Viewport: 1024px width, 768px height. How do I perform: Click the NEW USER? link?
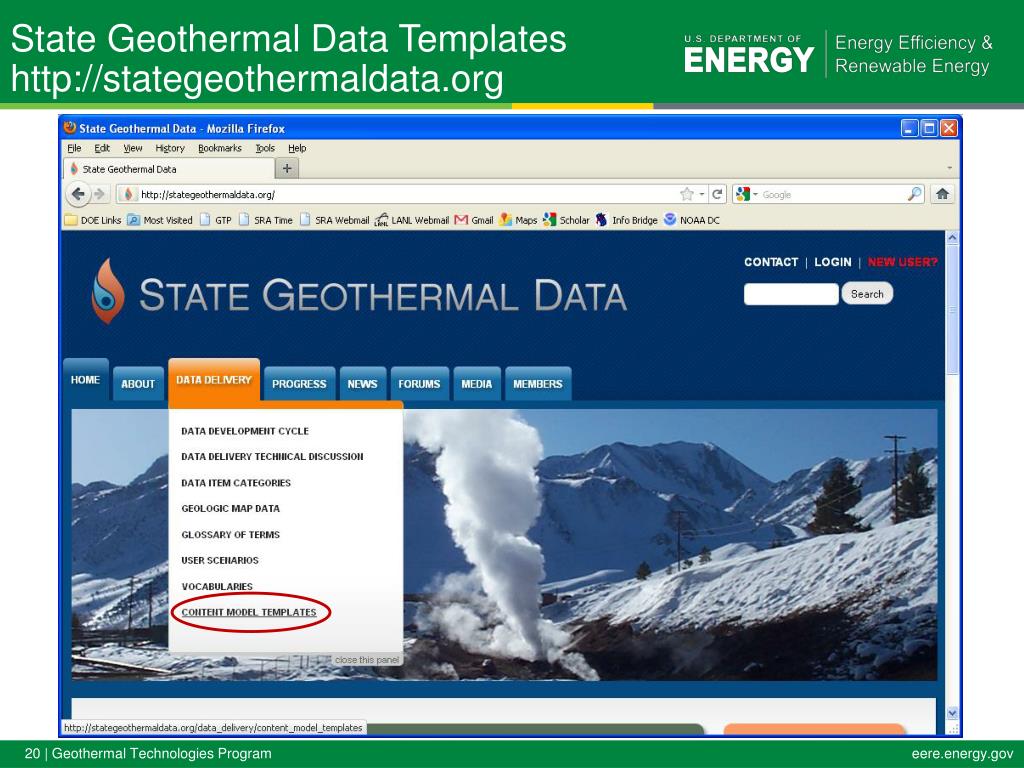pos(903,262)
